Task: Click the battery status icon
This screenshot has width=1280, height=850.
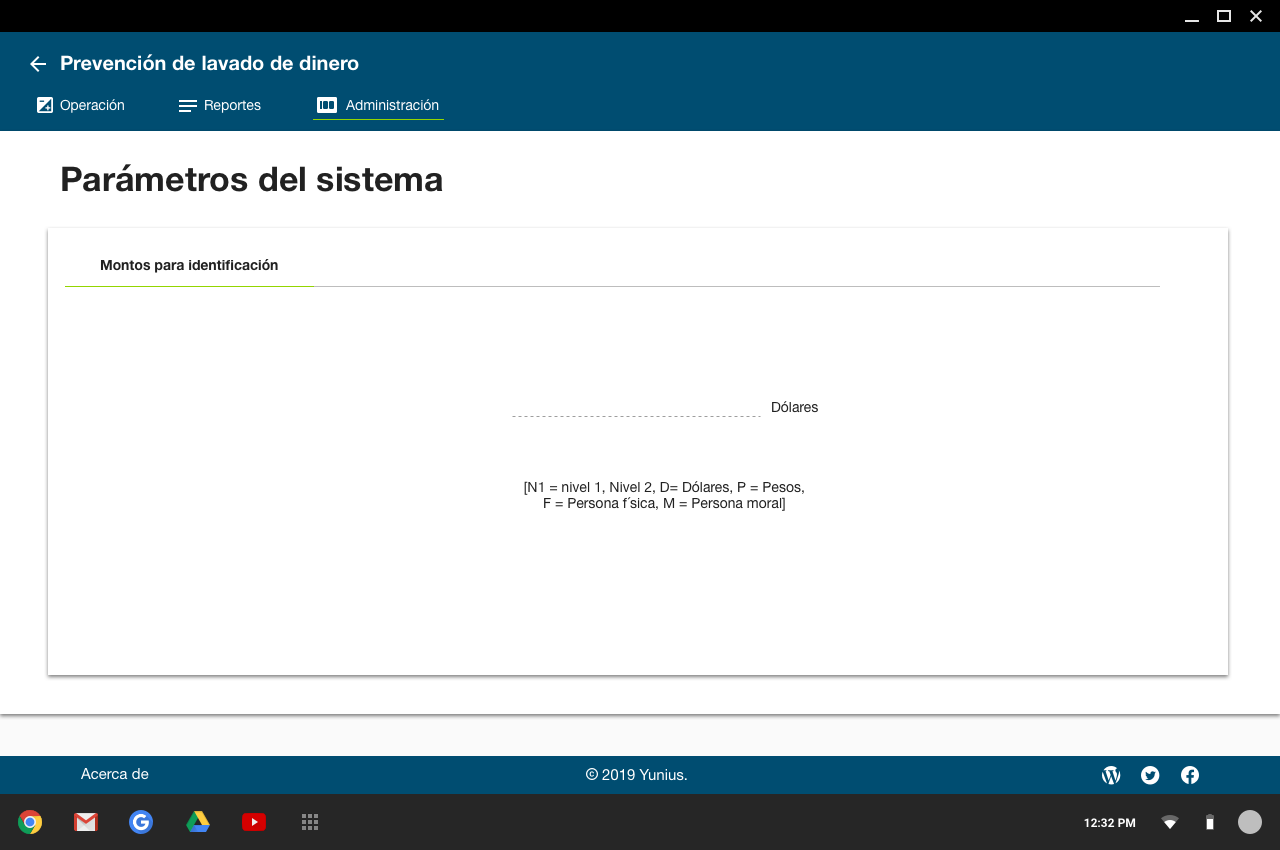Action: tap(1210, 822)
